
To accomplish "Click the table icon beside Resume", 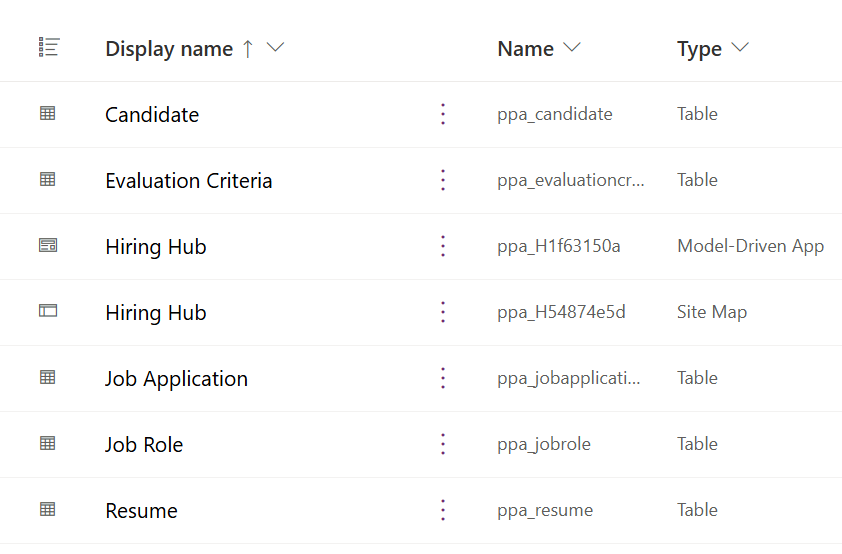I will pyautogui.click(x=47, y=510).
